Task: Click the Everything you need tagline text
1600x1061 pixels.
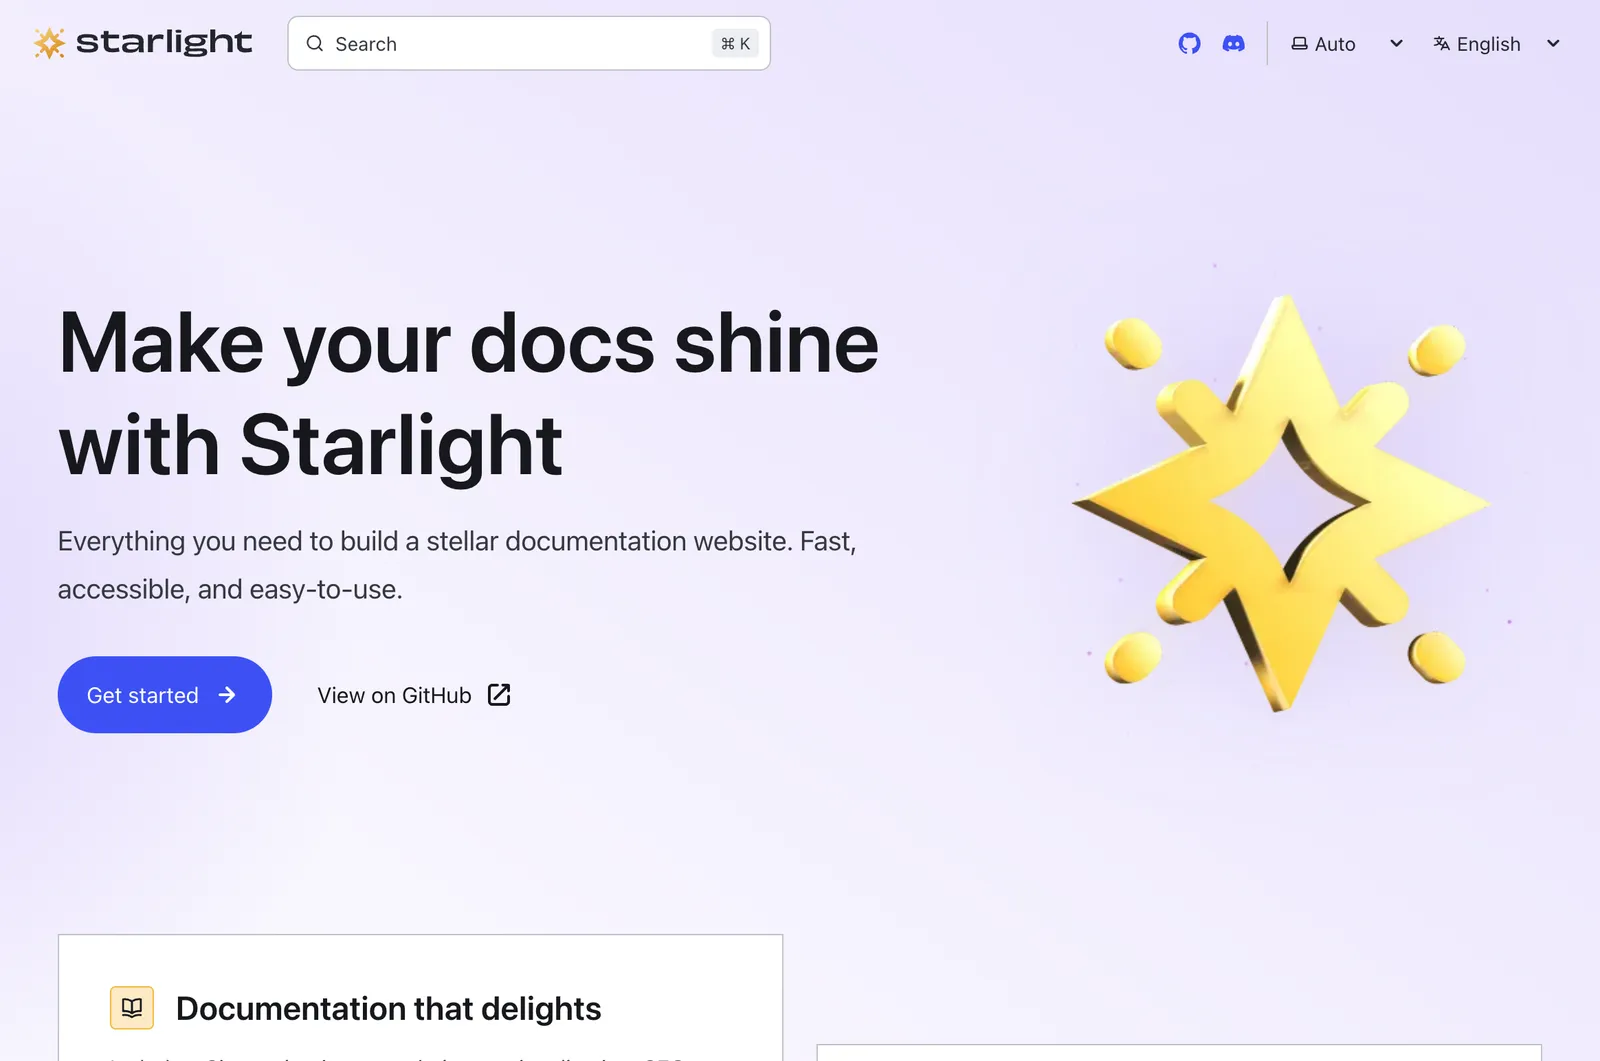Action: (x=457, y=565)
